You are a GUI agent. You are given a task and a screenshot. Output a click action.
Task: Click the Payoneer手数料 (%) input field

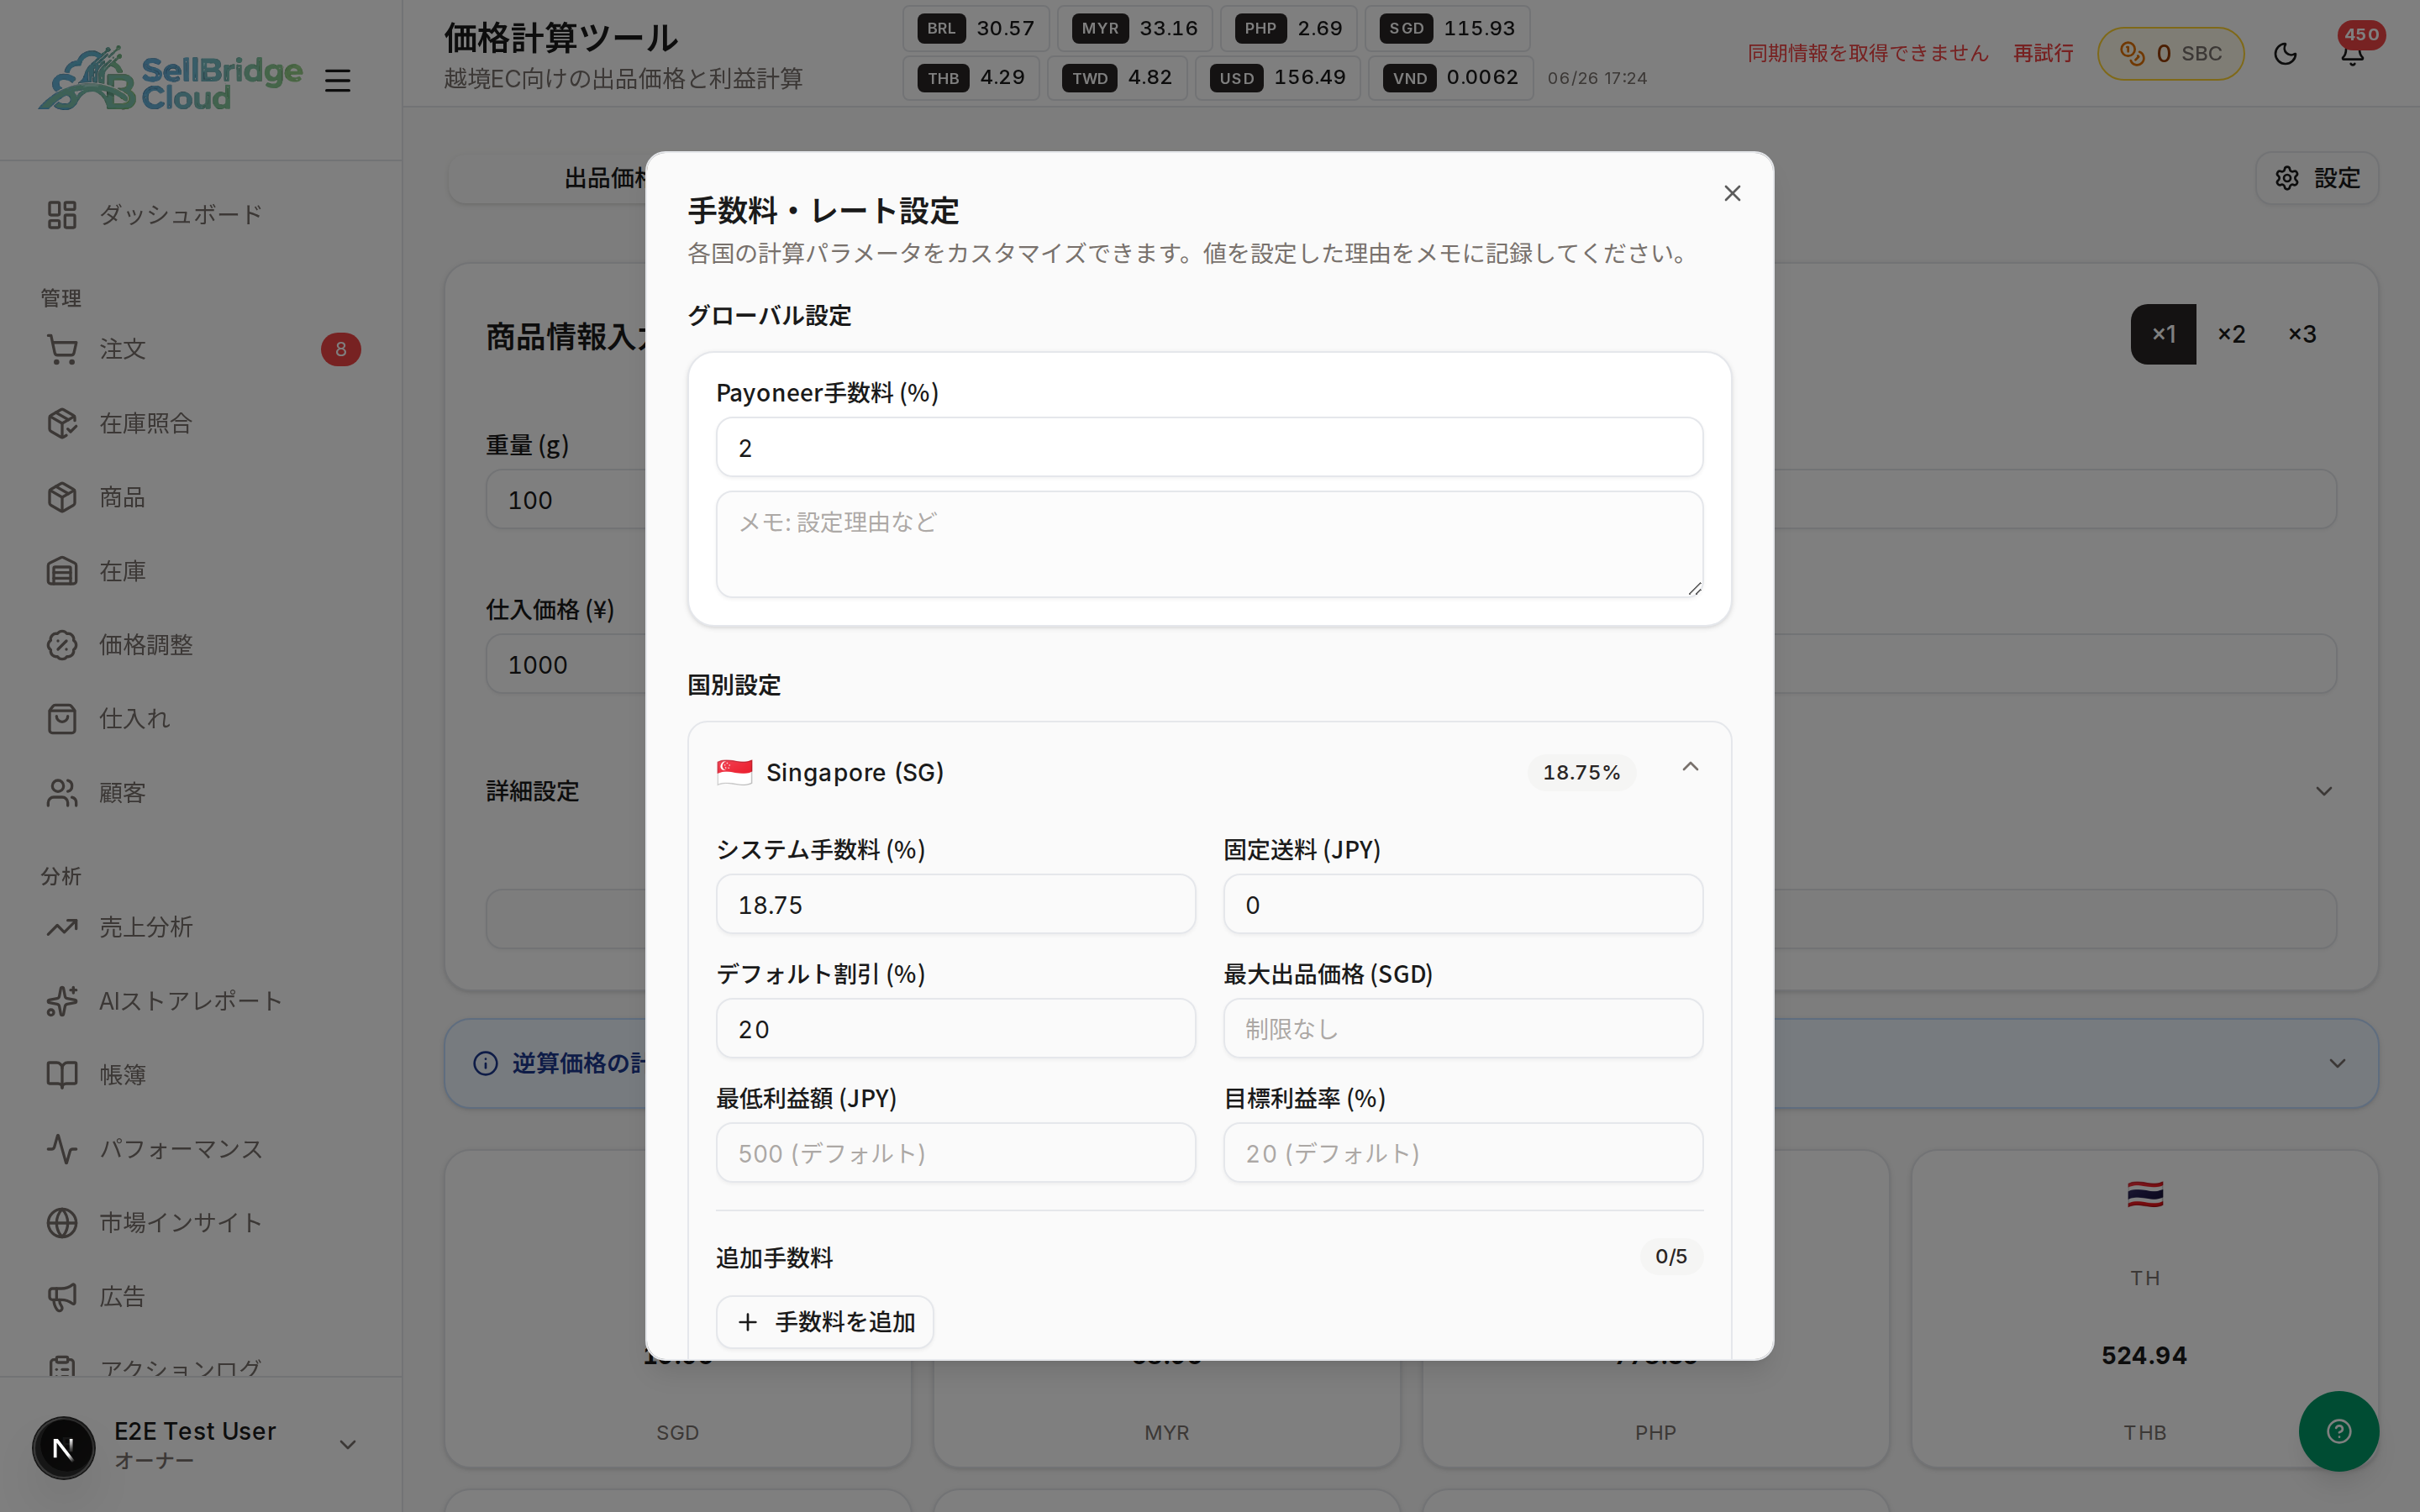(1209, 447)
